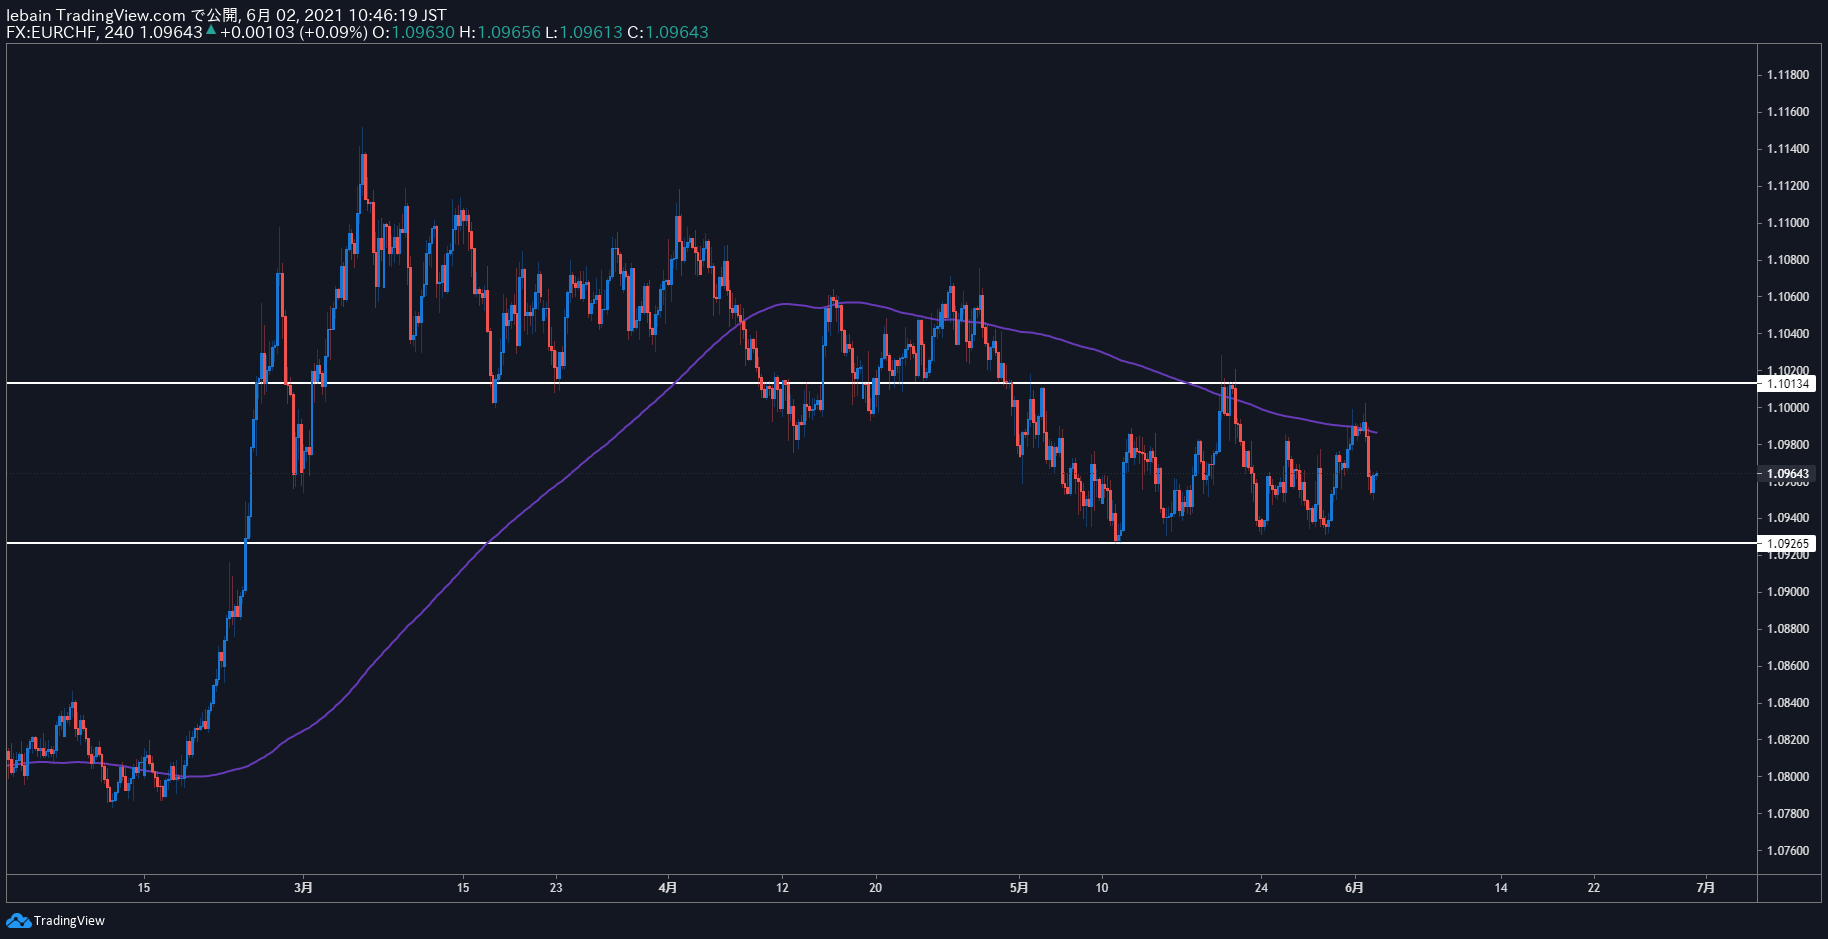Click the low value L:1.09613
Image resolution: width=1828 pixels, height=939 pixels.
584,32
